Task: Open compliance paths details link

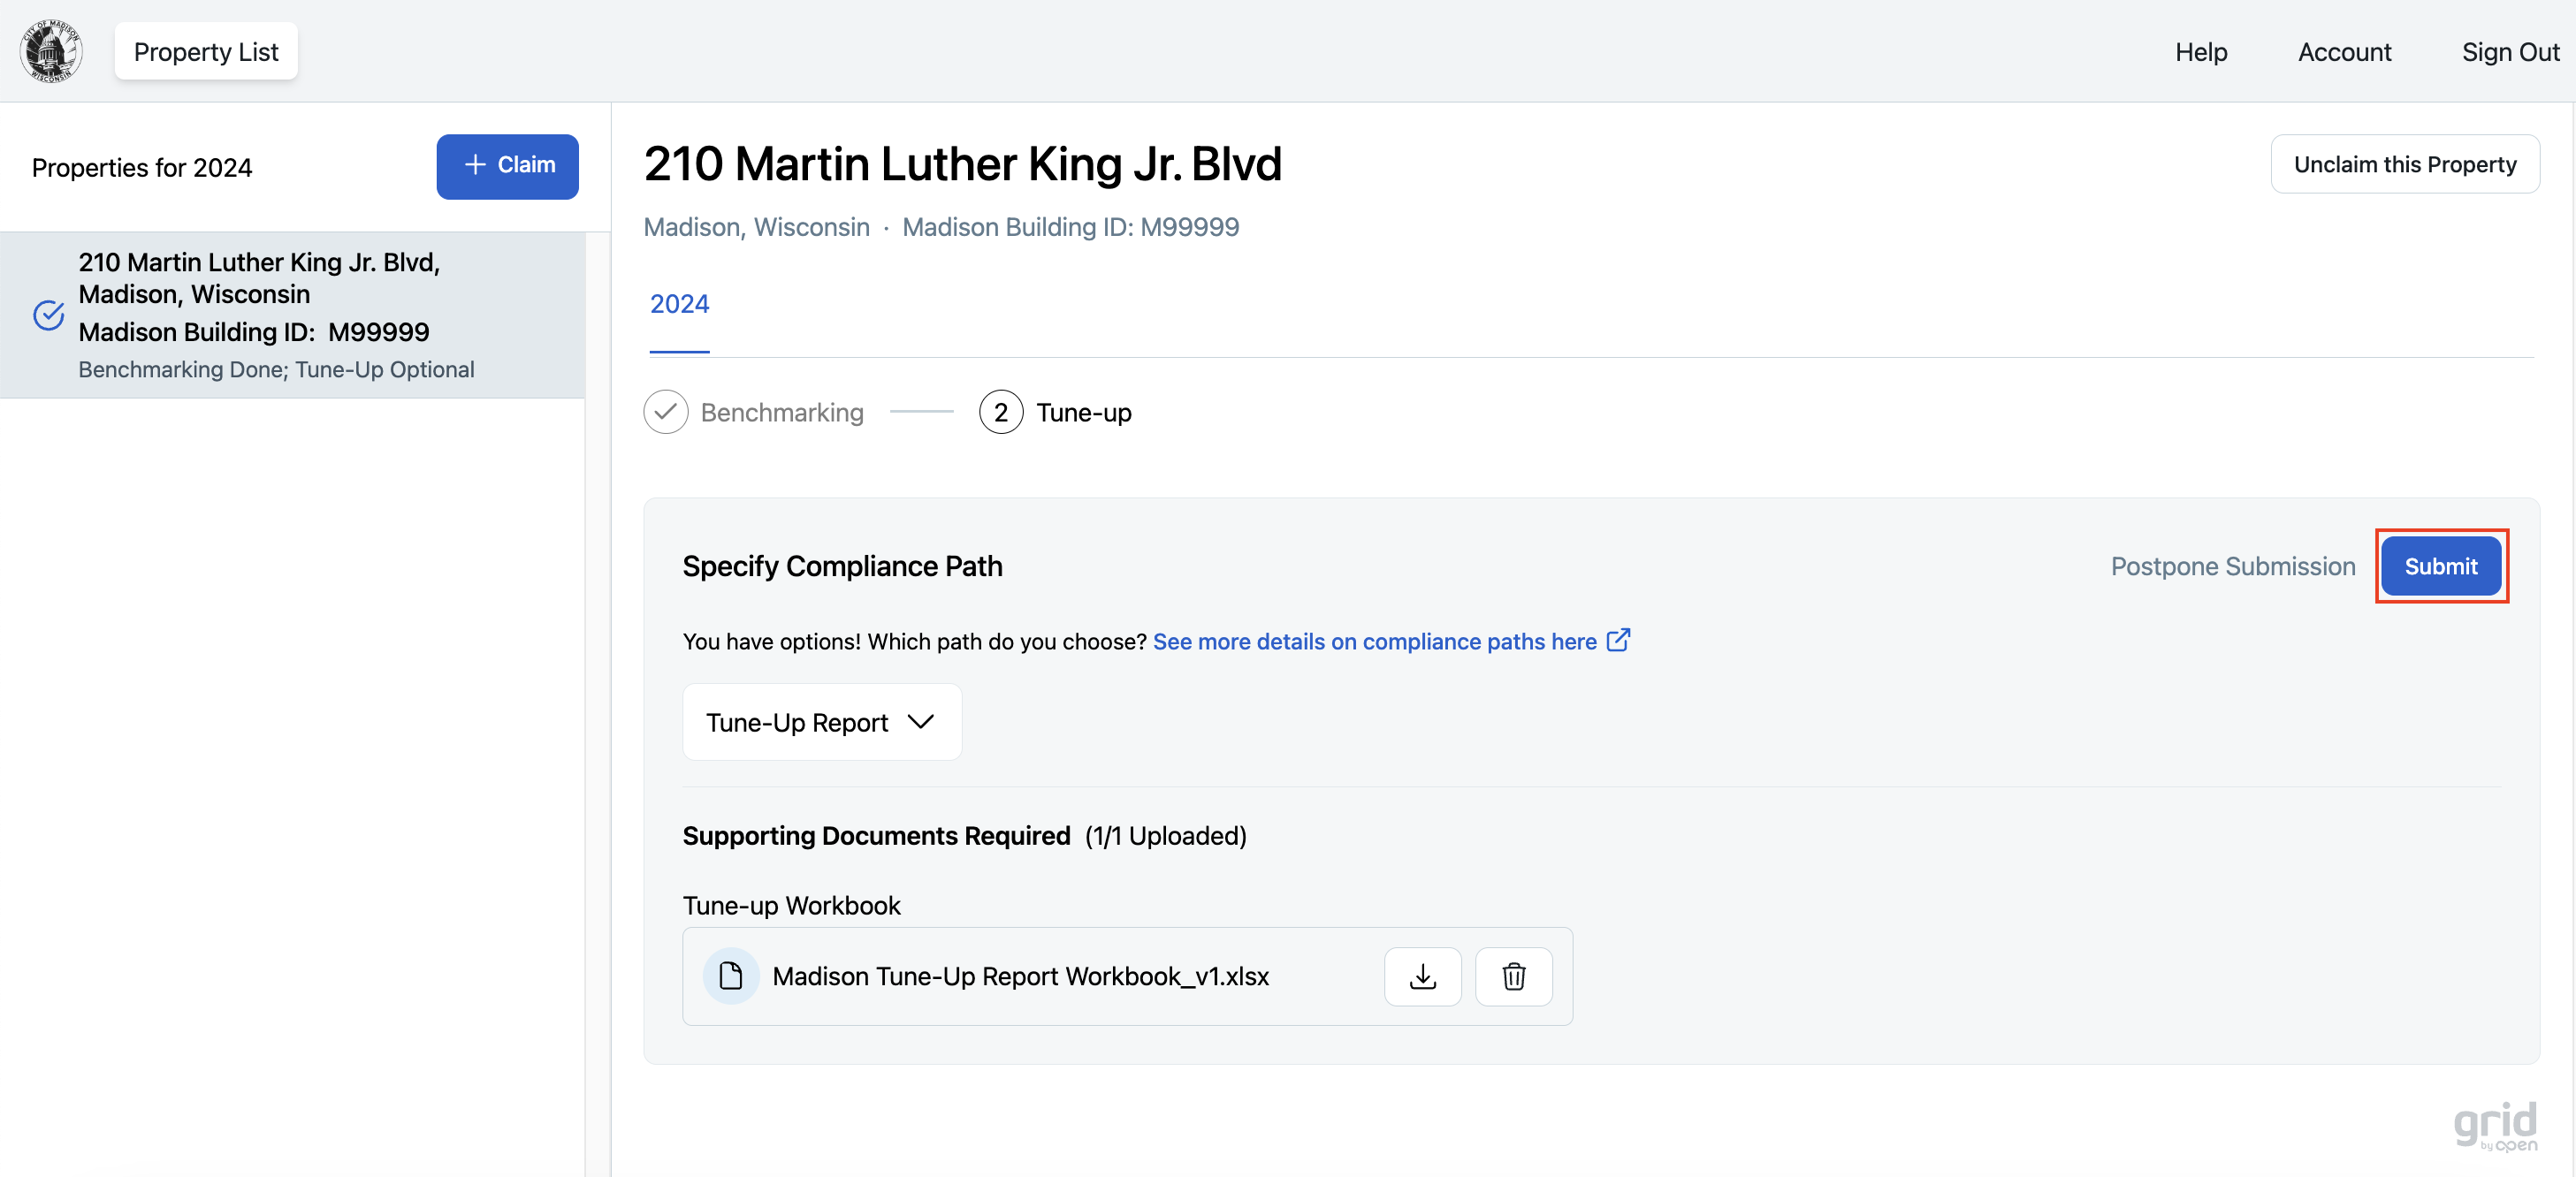Action: pyautogui.click(x=1374, y=641)
